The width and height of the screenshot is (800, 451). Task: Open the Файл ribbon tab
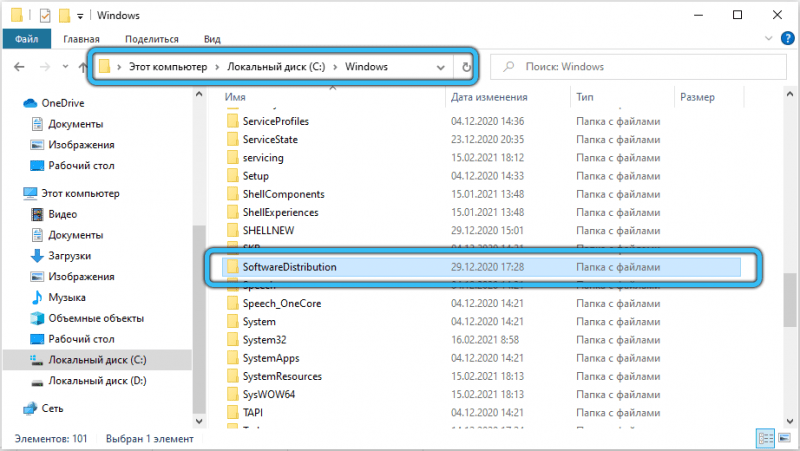pyautogui.click(x=27, y=39)
